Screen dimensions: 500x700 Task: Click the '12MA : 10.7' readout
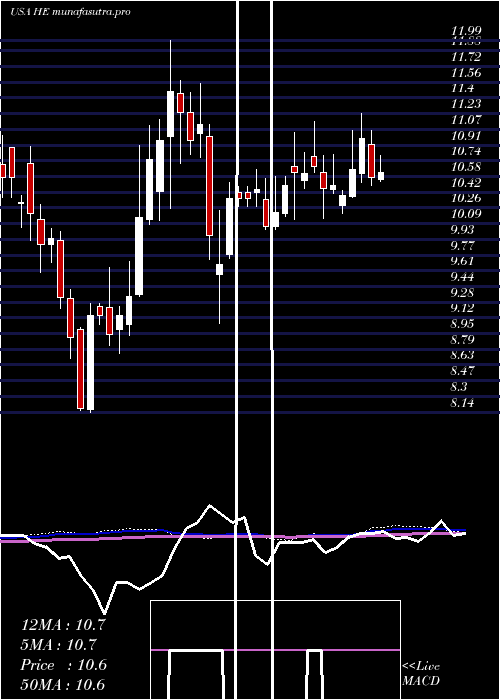63,625
